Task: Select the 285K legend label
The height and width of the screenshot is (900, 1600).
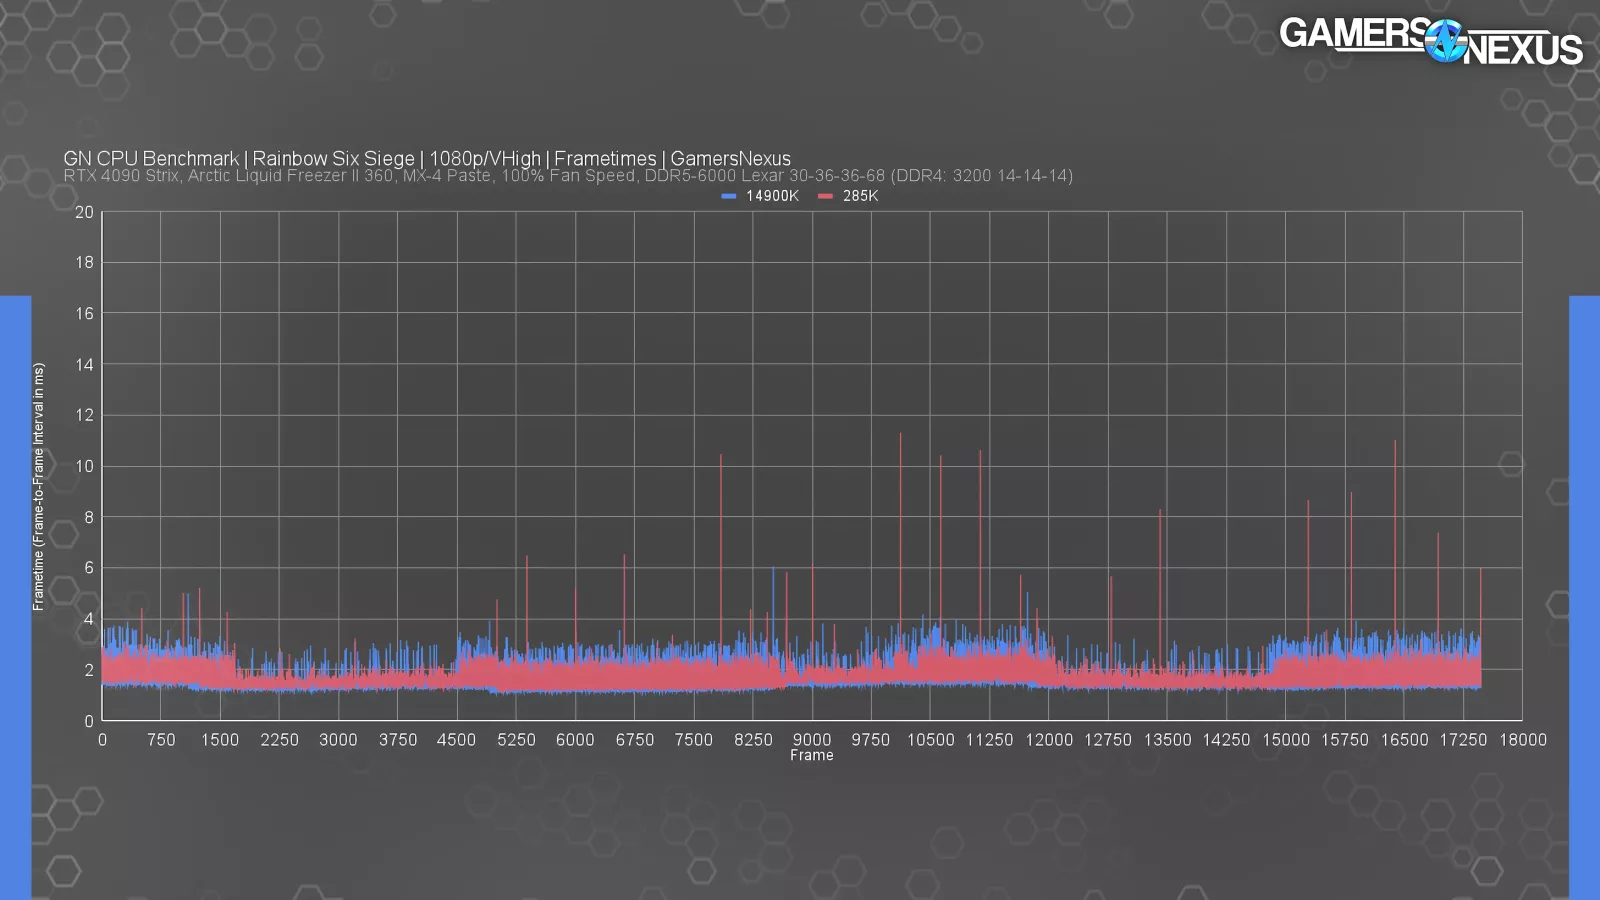Action: pos(860,196)
